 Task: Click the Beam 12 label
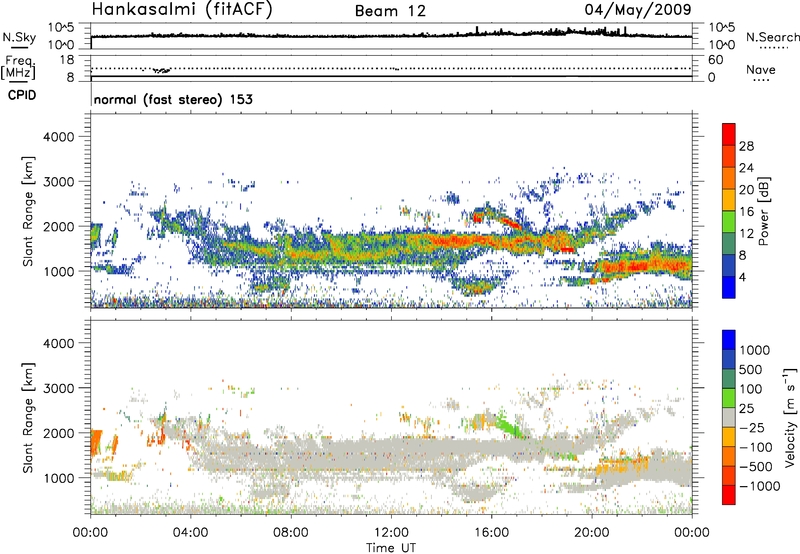click(390, 11)
